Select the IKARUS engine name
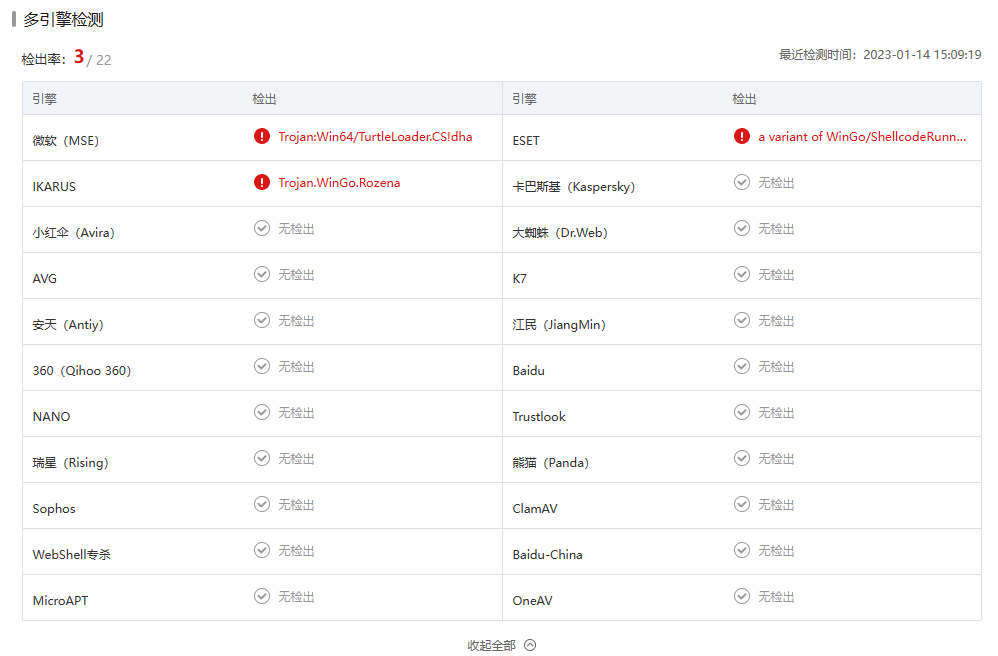This screenshot has width=998, height=656. coord(54,186)
